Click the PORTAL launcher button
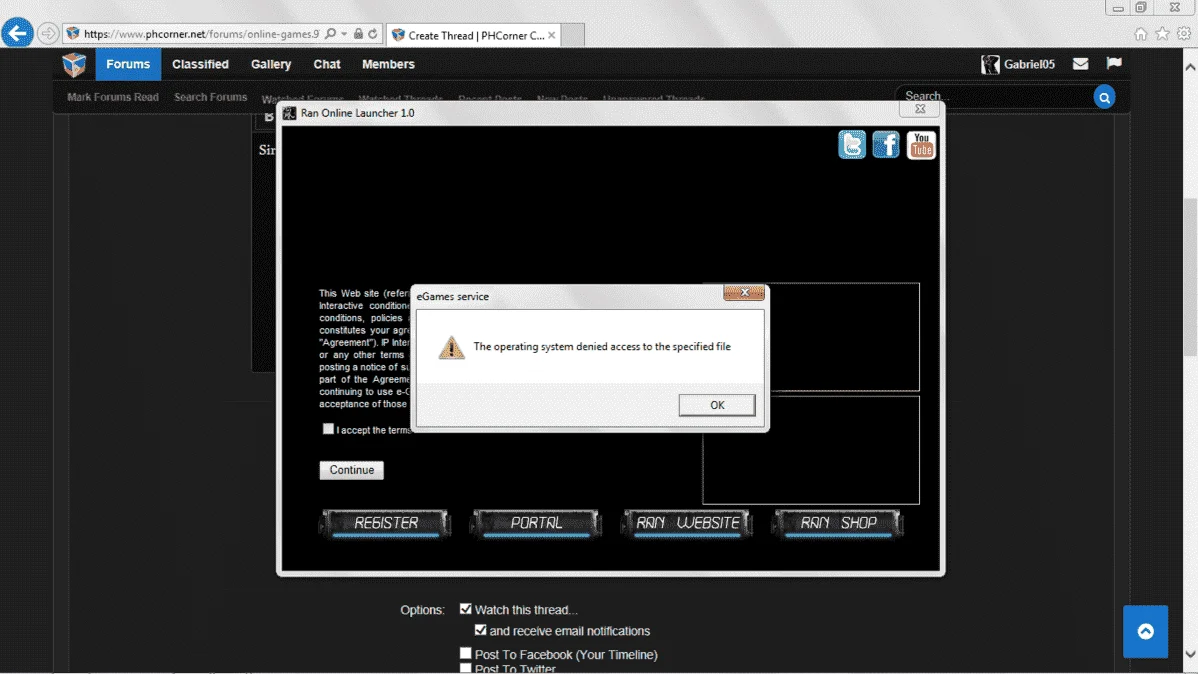Viewport: 1198px width, 674px height. [x=536, y=523]
